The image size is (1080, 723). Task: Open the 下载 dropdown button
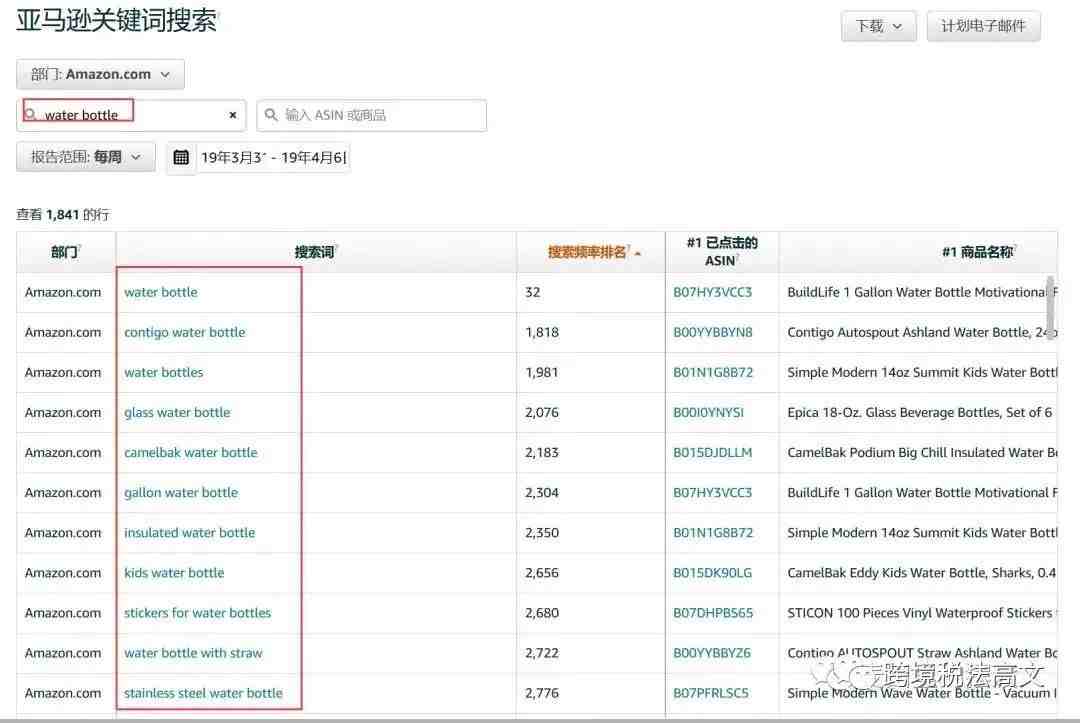tap(878, 26)
